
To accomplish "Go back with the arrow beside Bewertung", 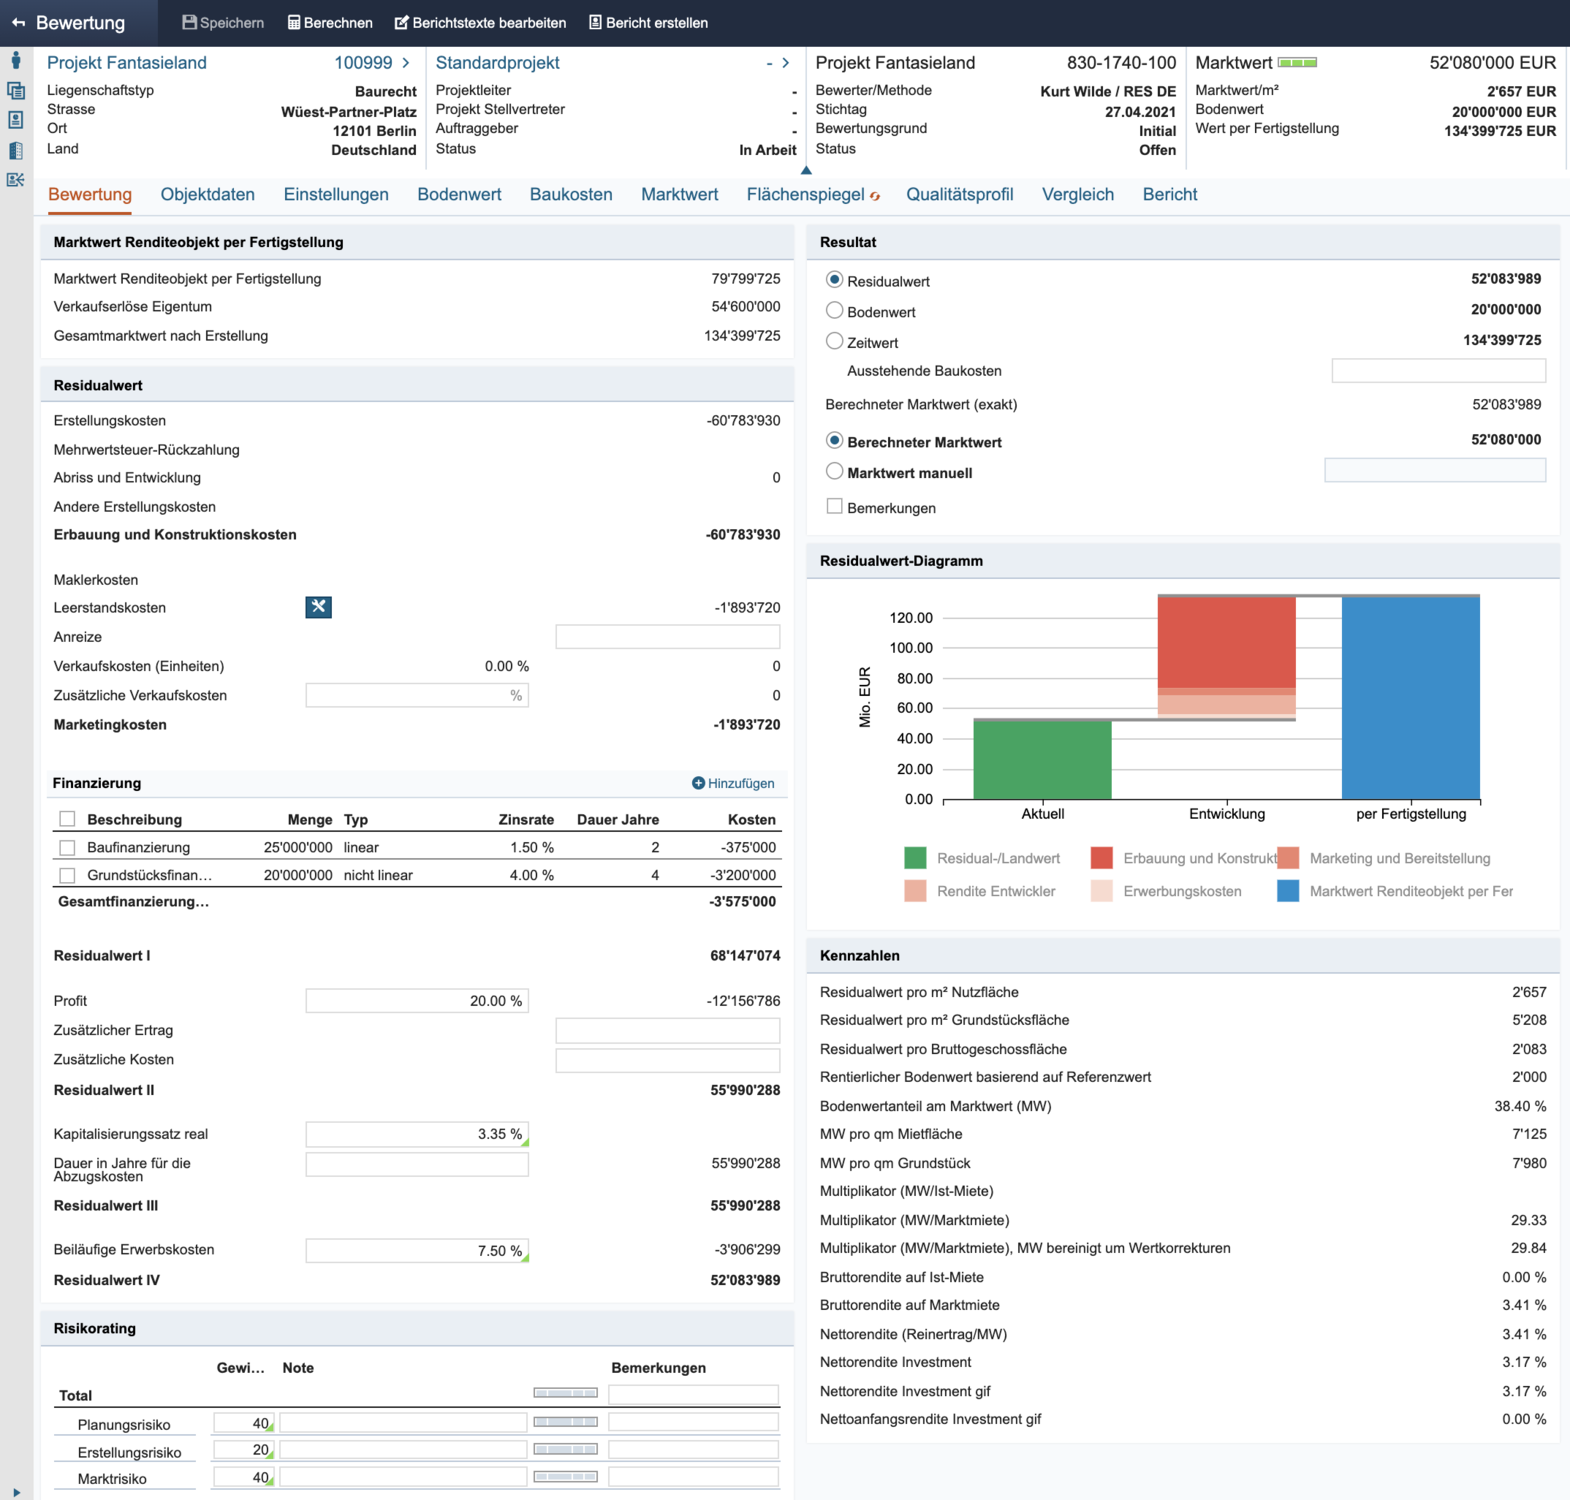I will coord(18,22).
